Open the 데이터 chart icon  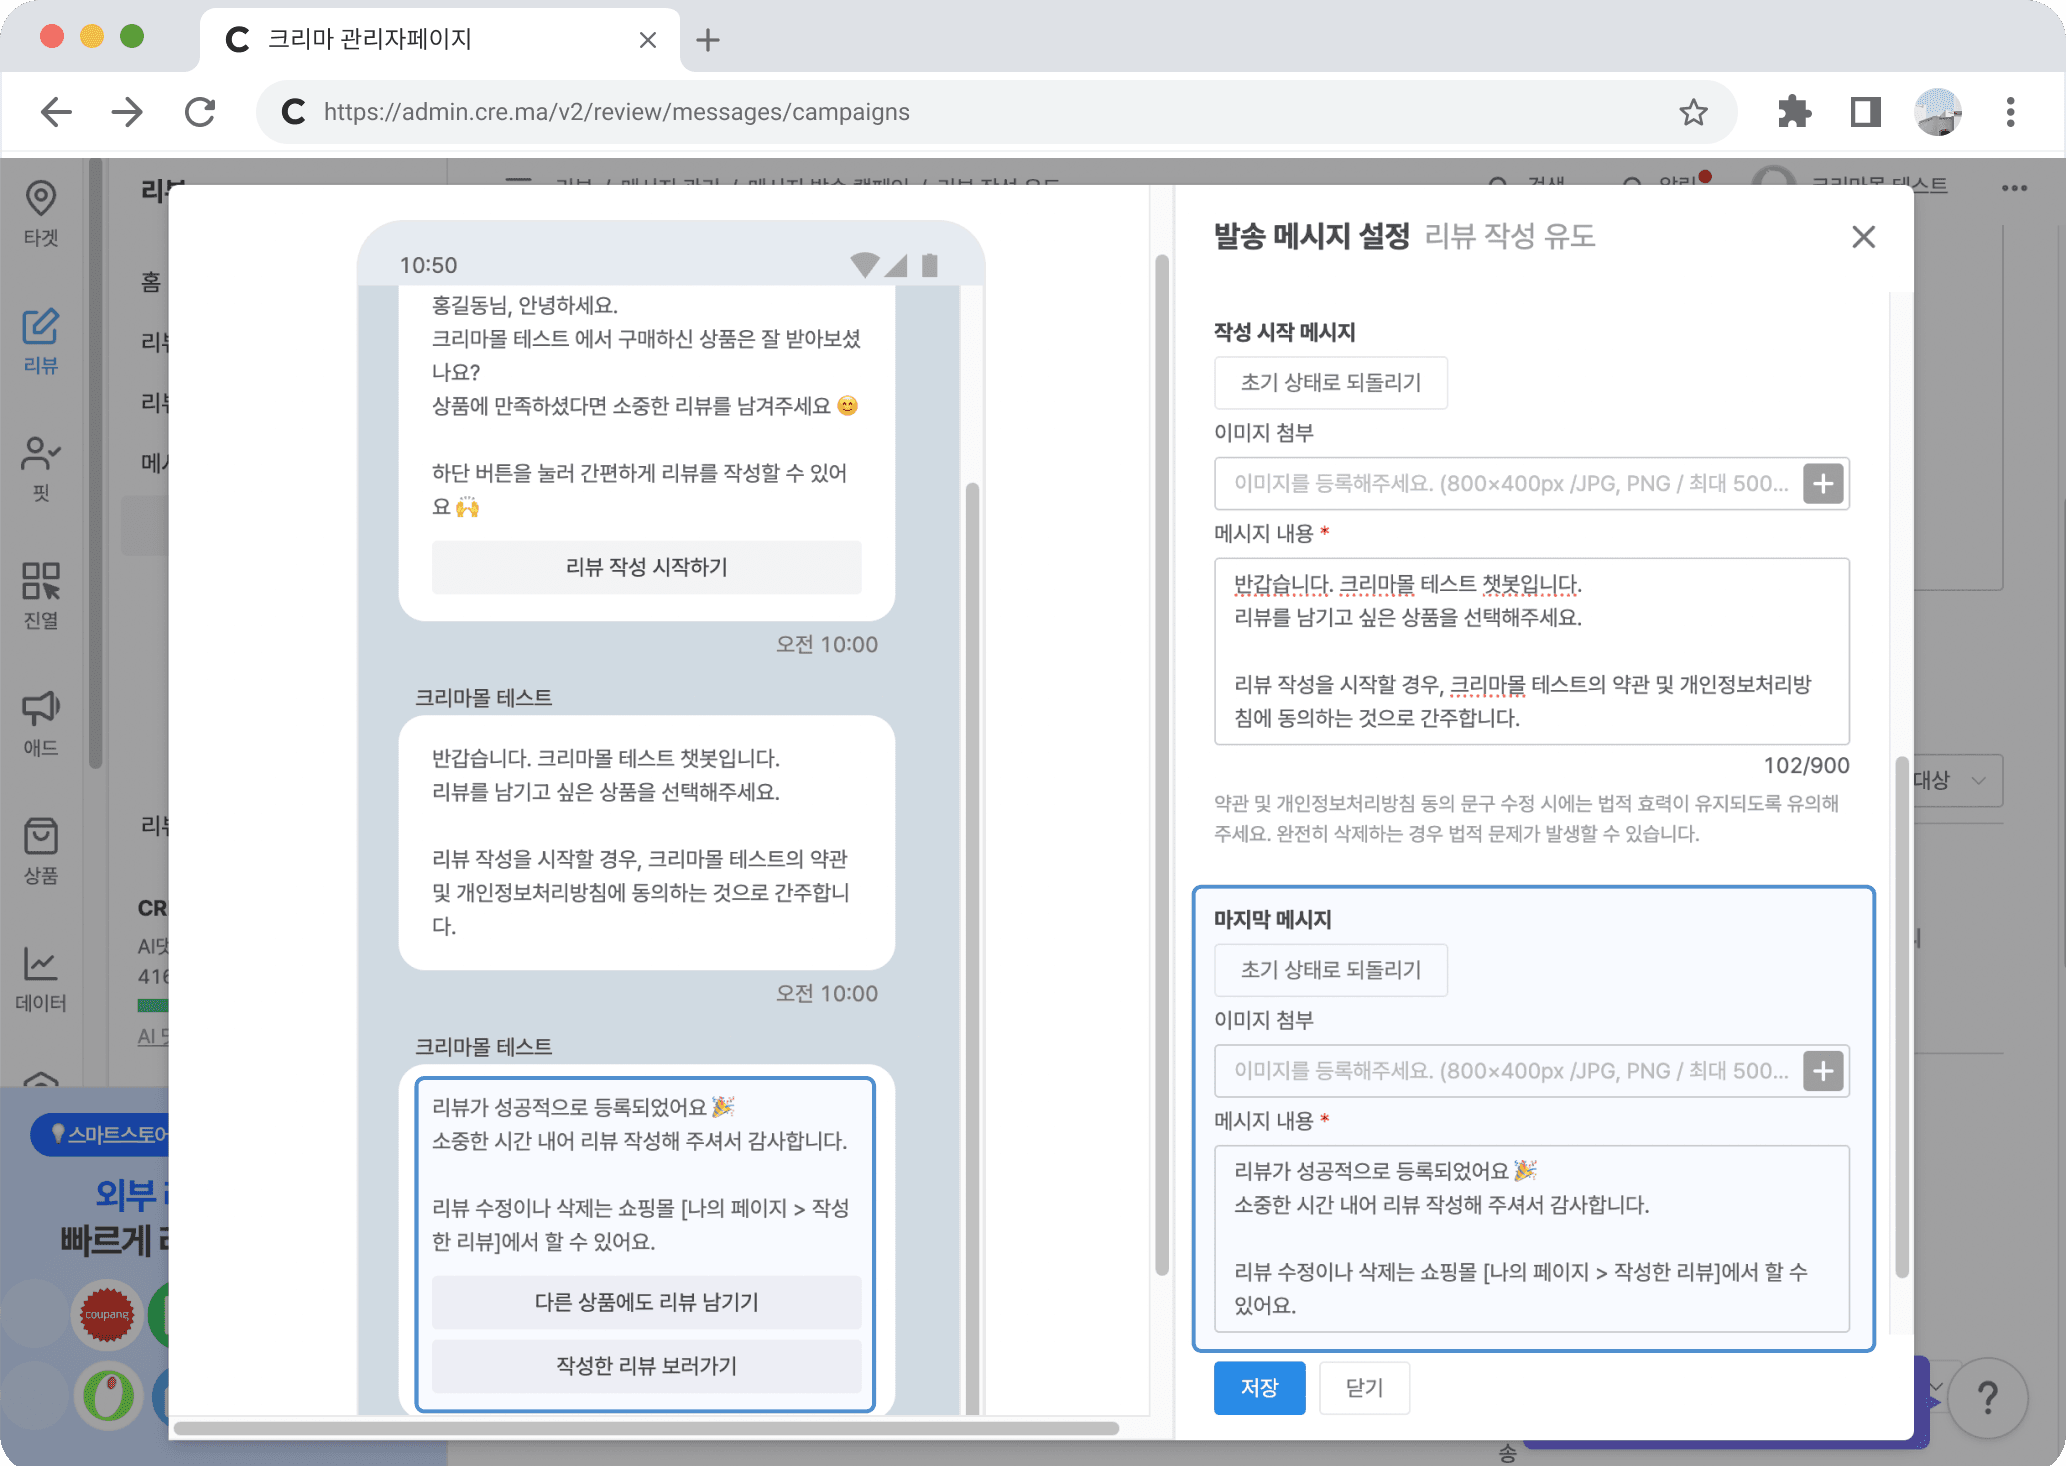click(x=41, y=978)
